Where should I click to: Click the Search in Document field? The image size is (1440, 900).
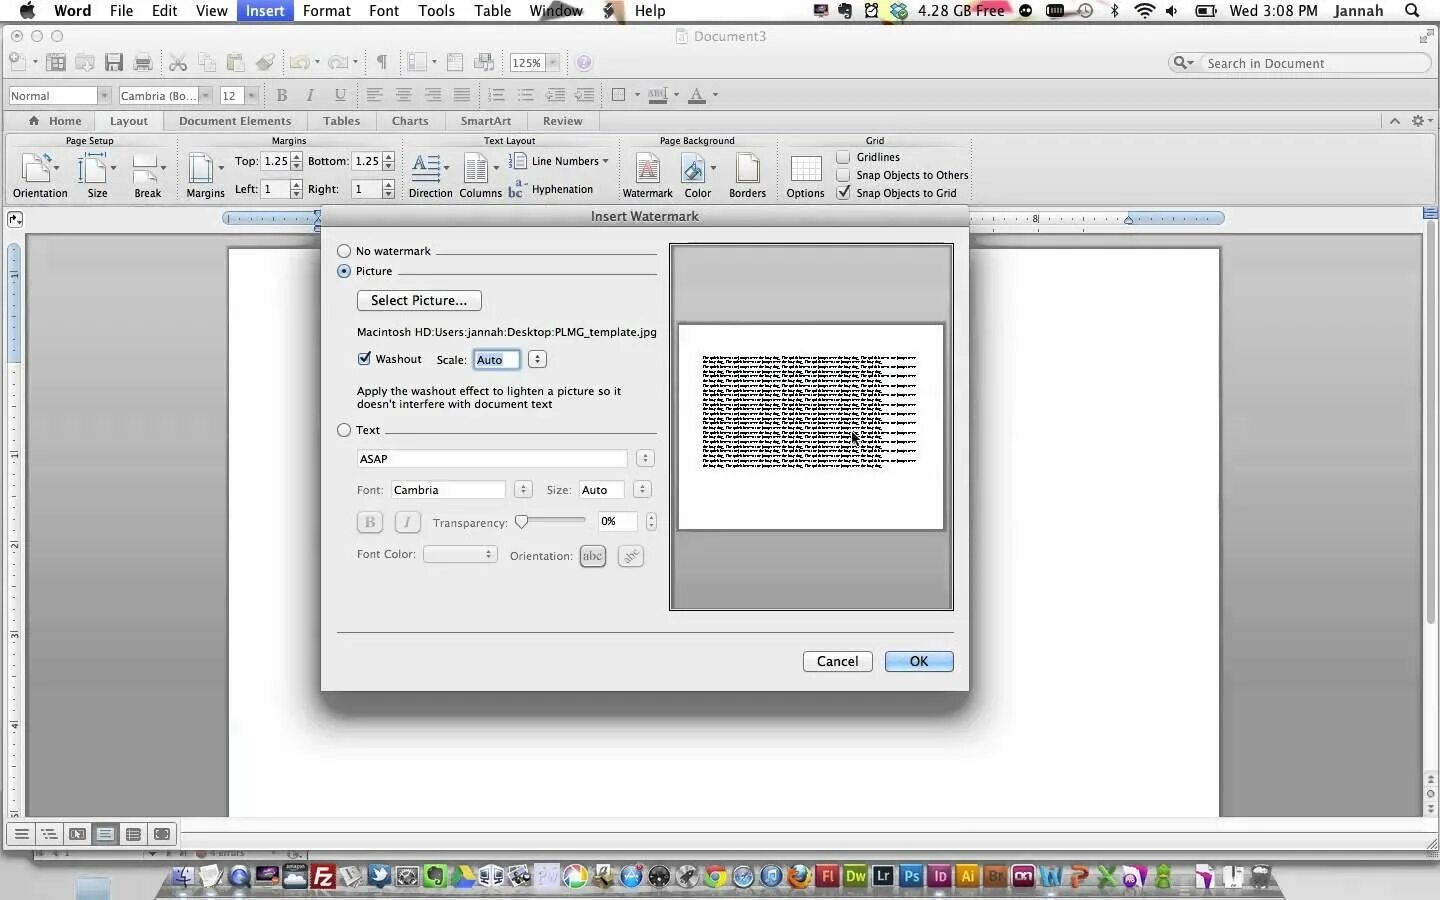[1300, 63]
